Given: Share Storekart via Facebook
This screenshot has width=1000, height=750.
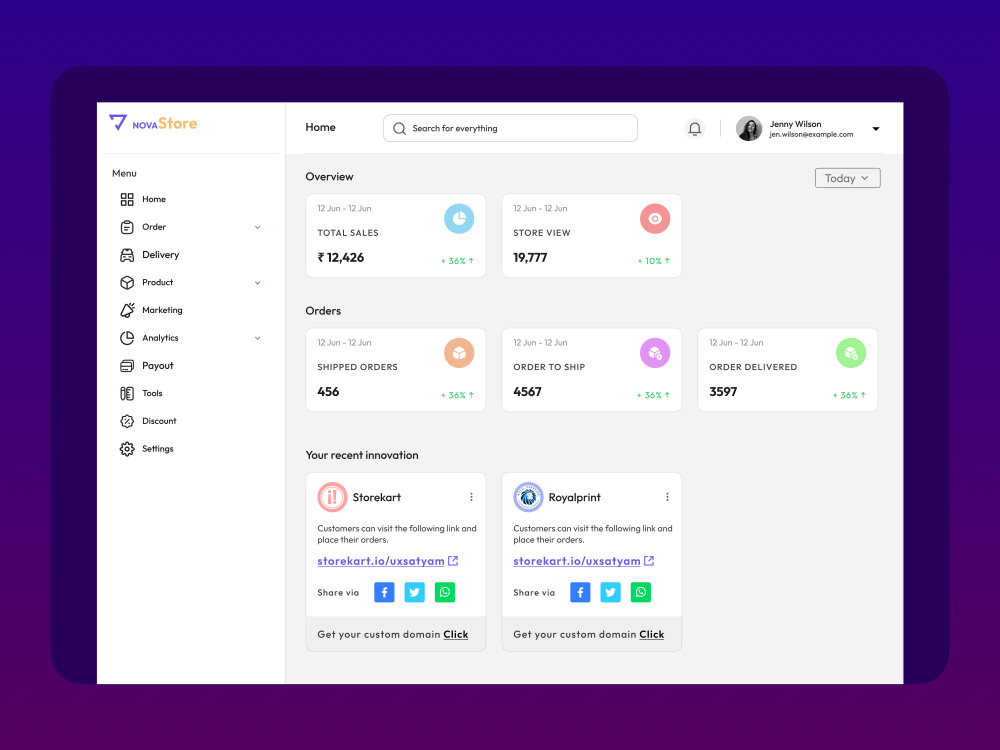Looking at the screenshot, I should click(x=384, y=592).
